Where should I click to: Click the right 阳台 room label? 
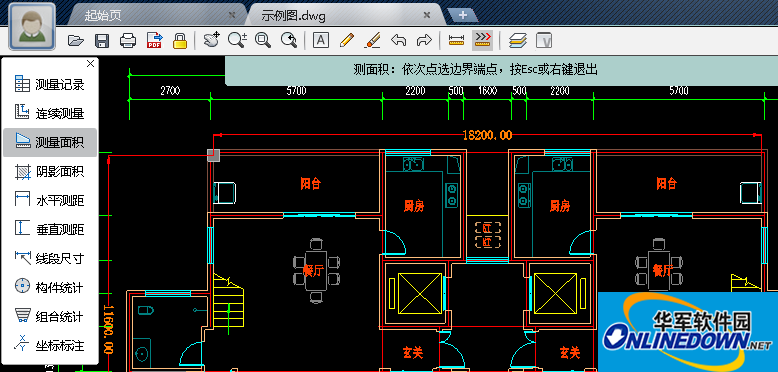[x=666, y=184]
